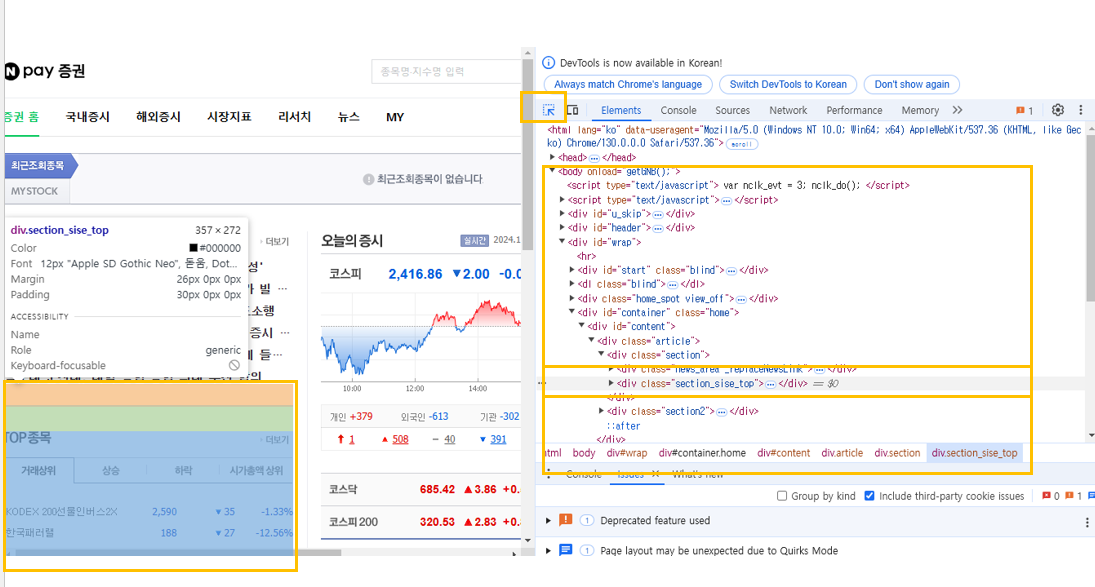Image resolution: width=1095 pixels, height=587 pixels.
Task: Select MYSTOCK tab
Action: (x=36, y=191)
